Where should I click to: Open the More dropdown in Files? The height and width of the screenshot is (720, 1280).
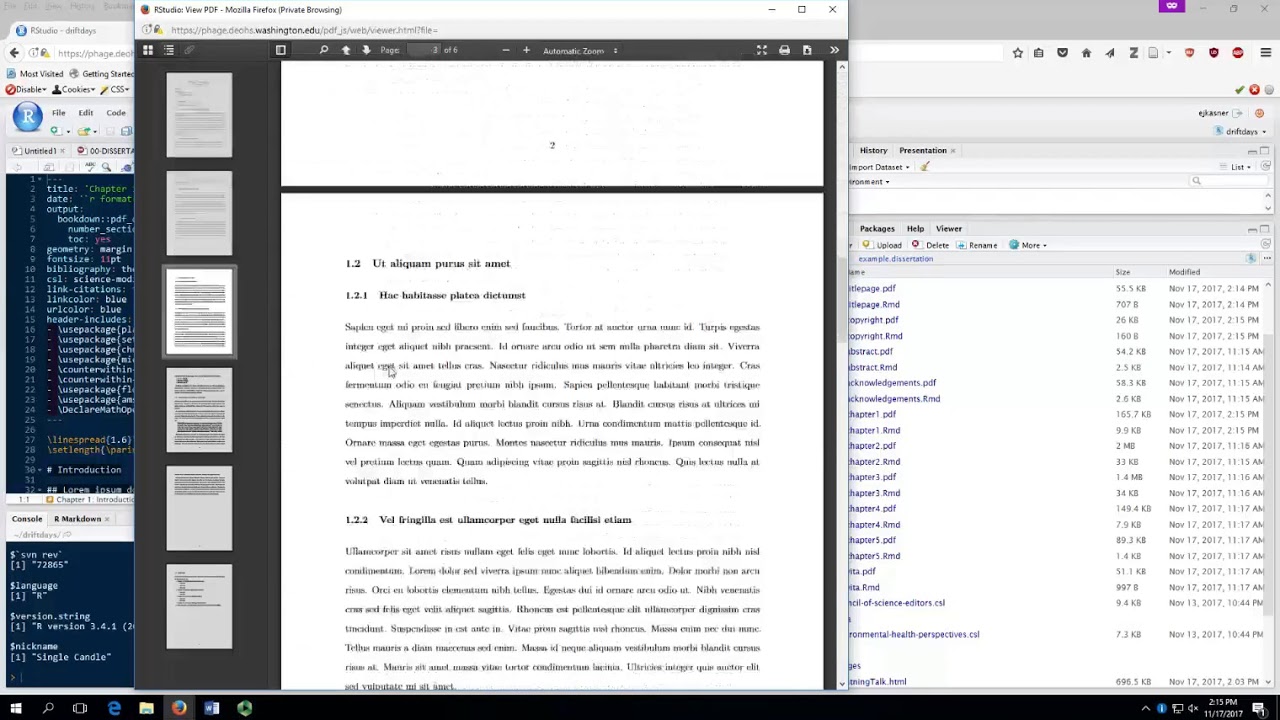[x=1027, y=245]
